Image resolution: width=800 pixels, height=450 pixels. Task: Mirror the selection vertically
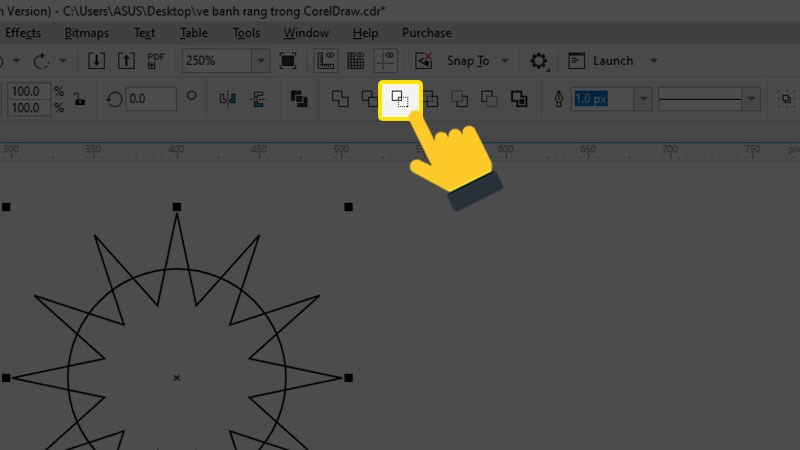pyautogui.click(x=259, y=99)
